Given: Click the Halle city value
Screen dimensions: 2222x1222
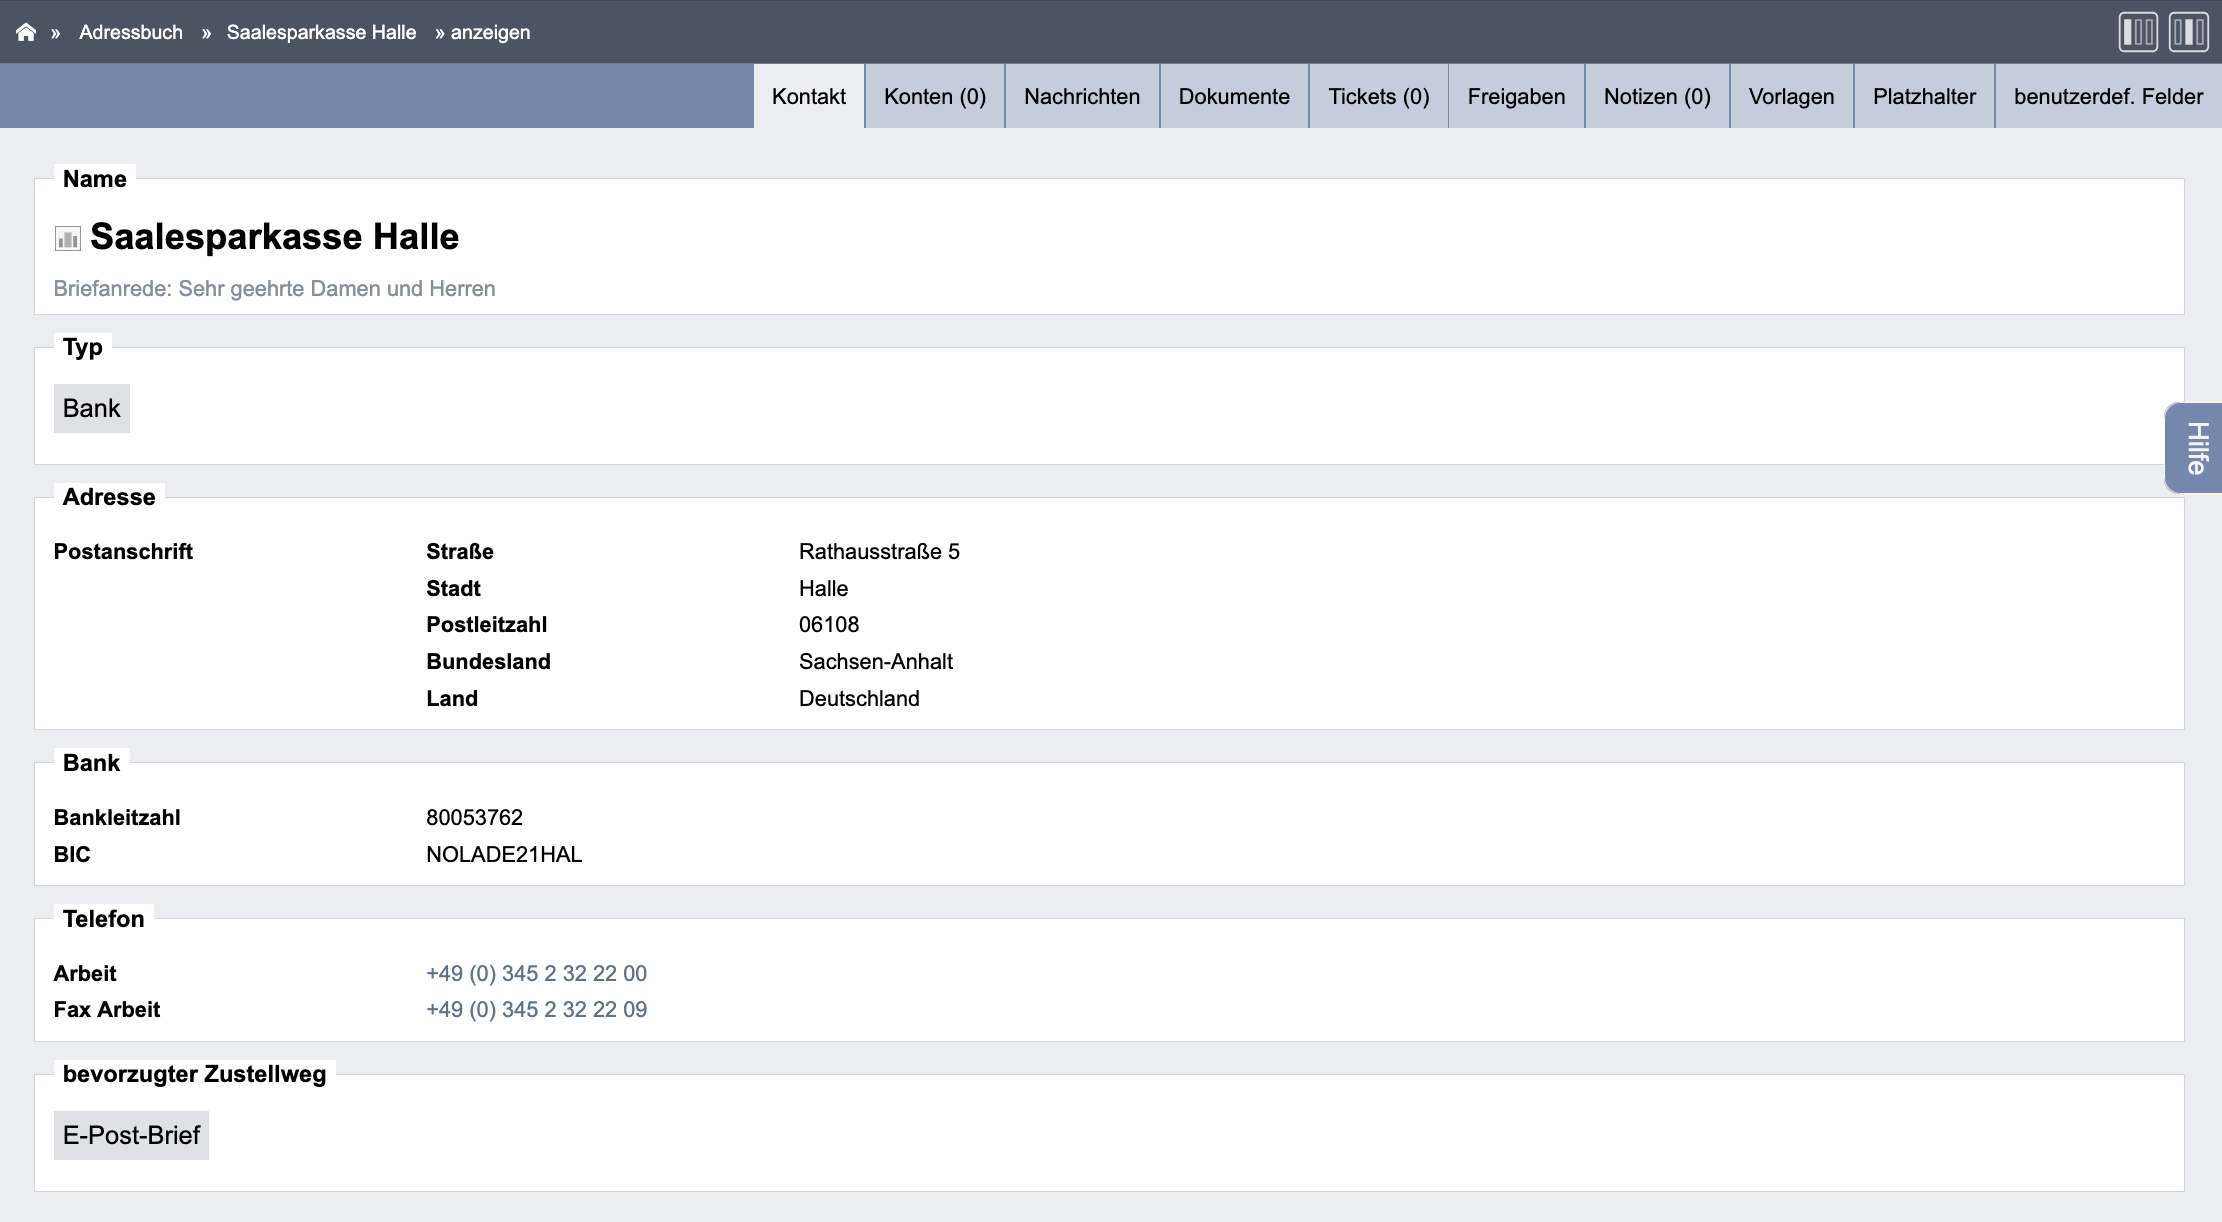Looking at the screenshot, I should tap(823, 588).
